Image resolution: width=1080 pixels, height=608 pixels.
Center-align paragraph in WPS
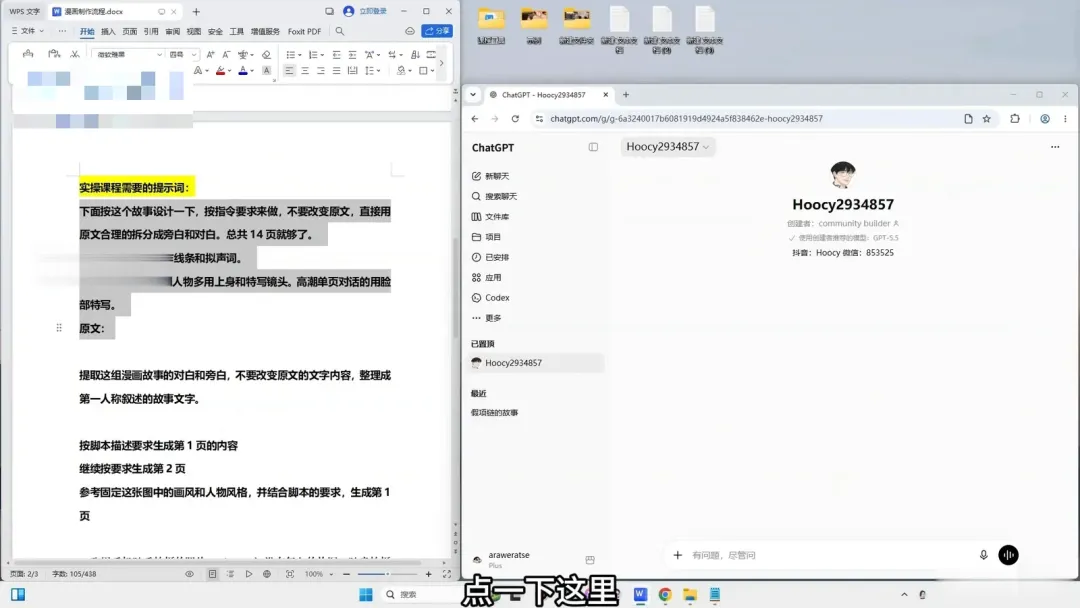pos(304,70)
